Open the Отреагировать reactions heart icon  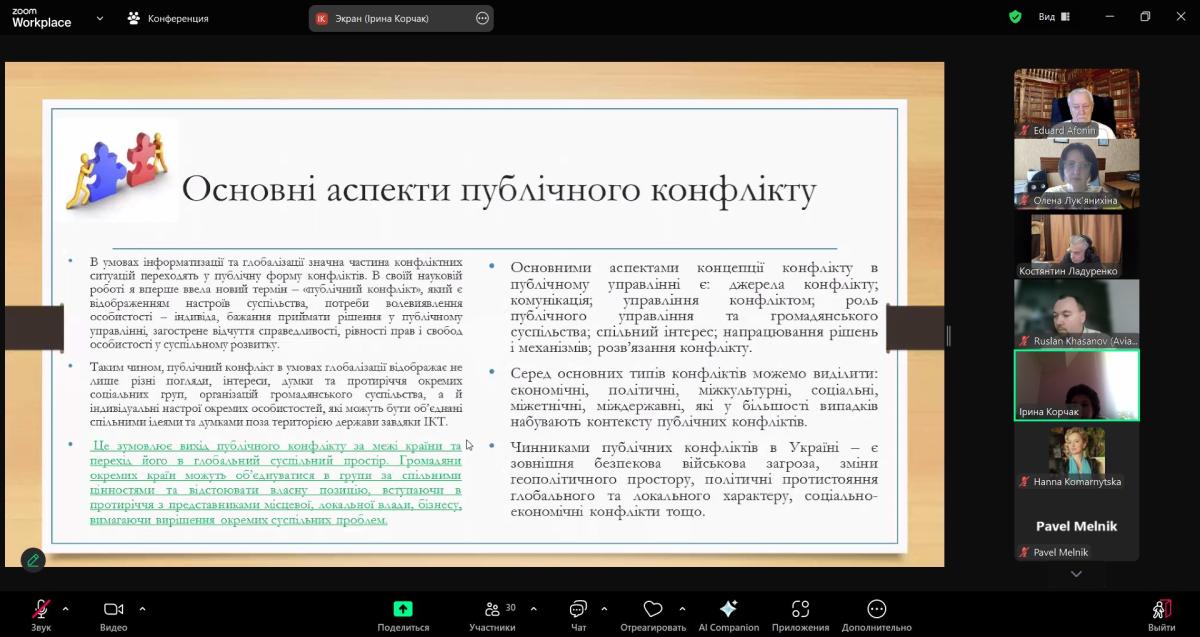653,613
